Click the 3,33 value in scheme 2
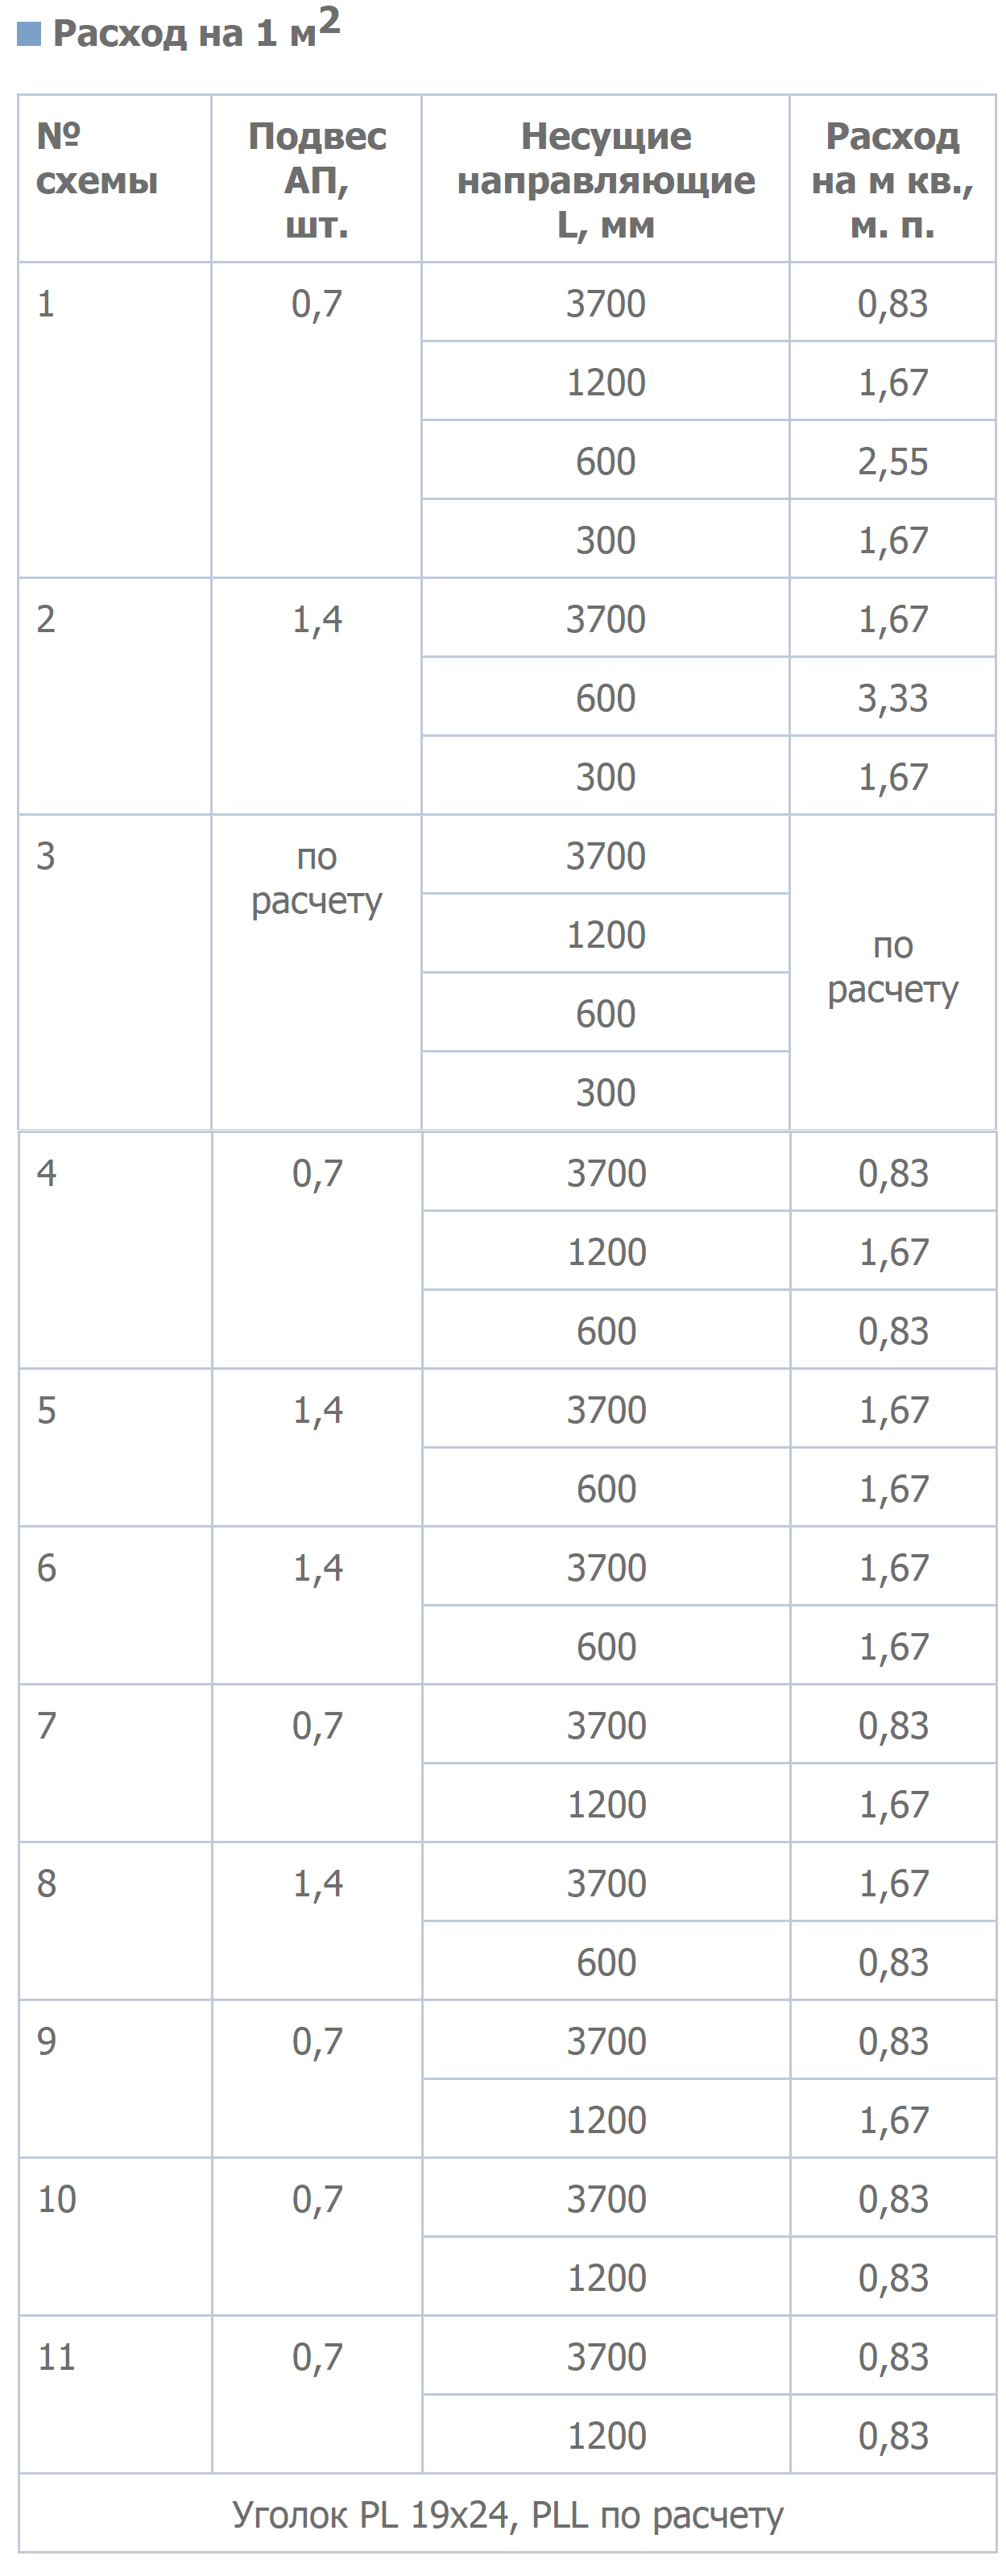The width and height of the screenshot is (1006, 2576). 893,697
